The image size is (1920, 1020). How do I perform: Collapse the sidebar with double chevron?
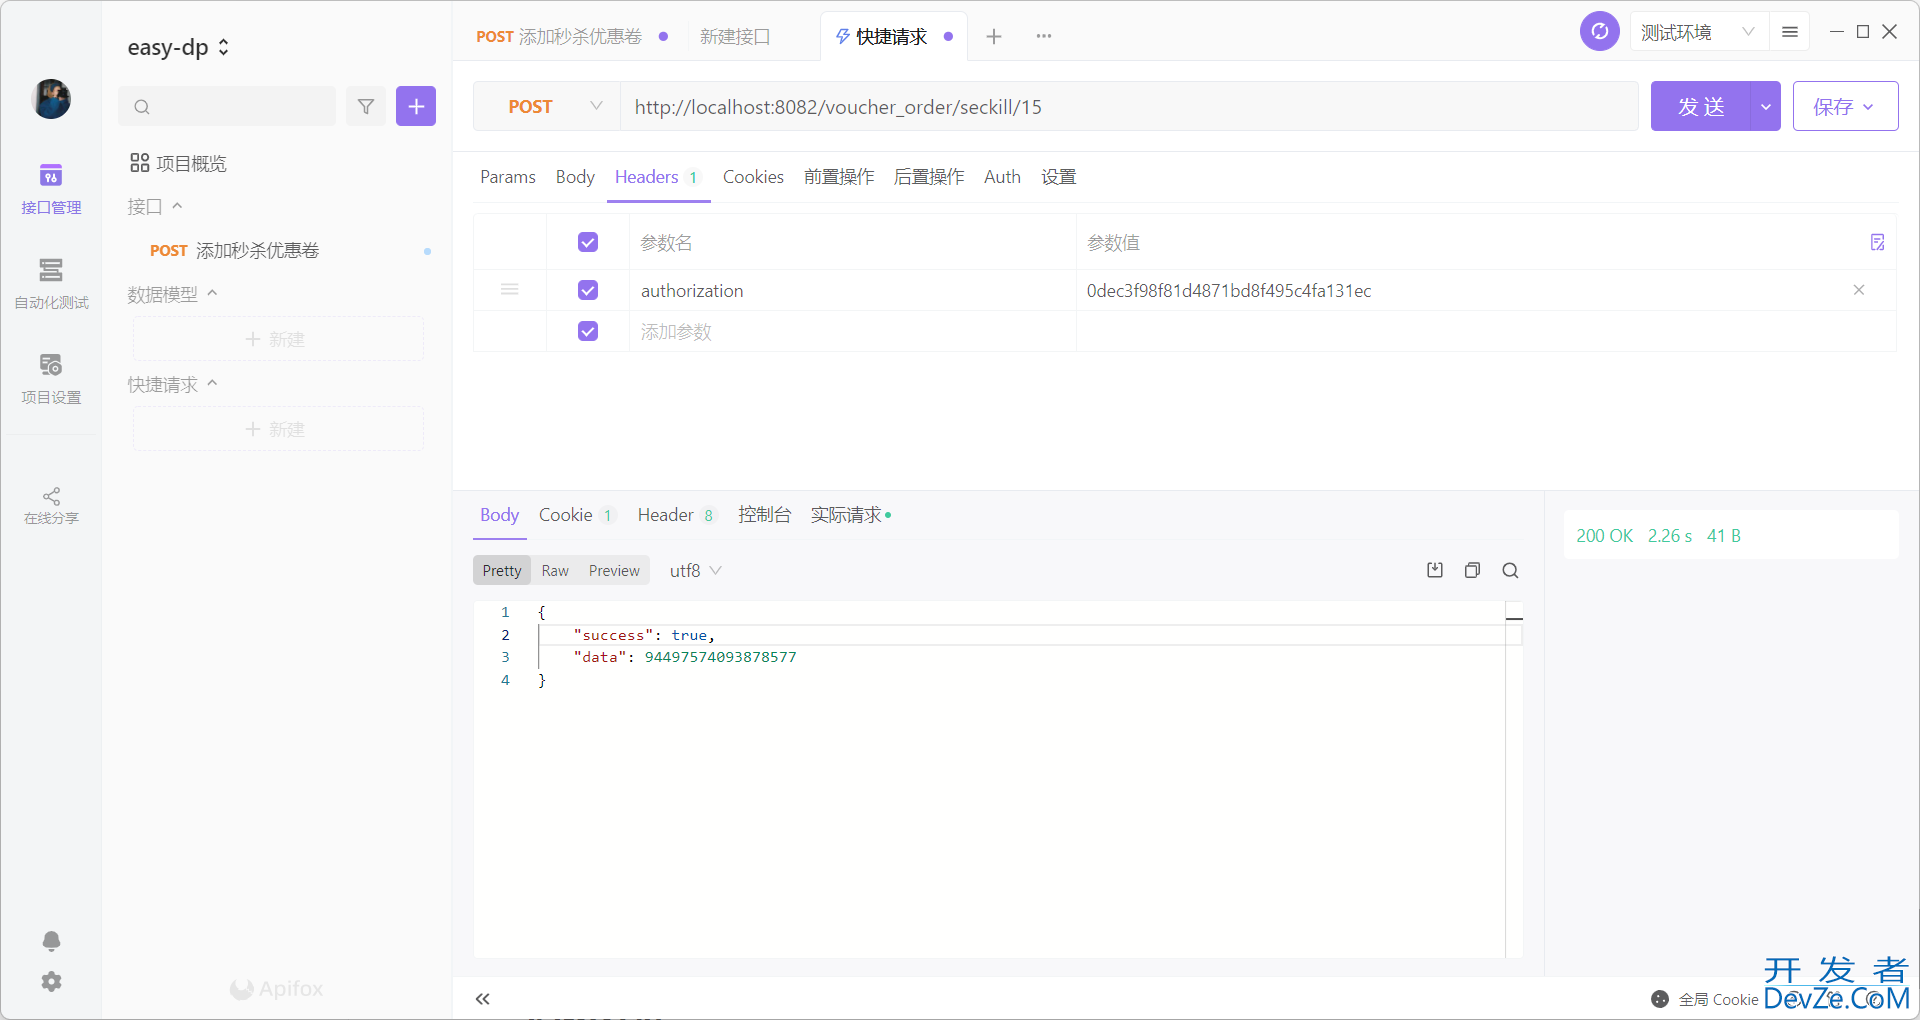(x=483, y=999)
